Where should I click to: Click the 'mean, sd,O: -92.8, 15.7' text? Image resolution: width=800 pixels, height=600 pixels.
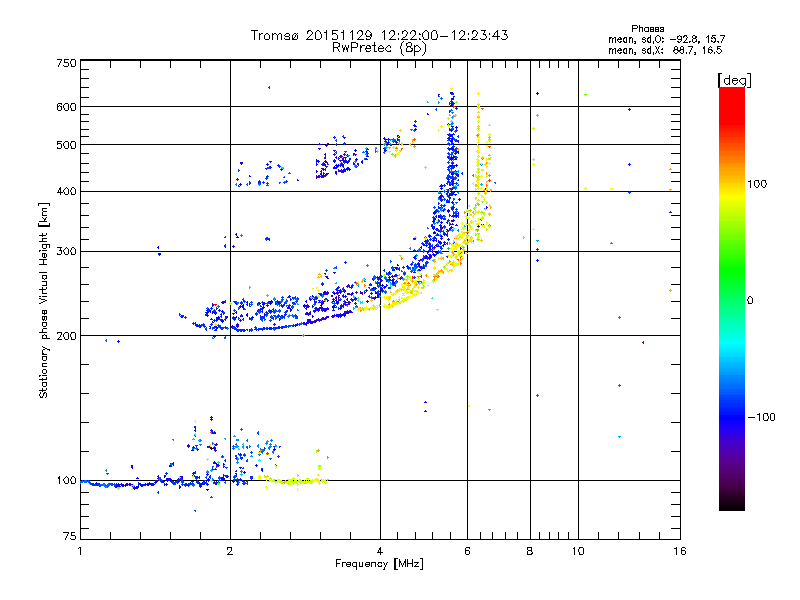coord(666,39)
